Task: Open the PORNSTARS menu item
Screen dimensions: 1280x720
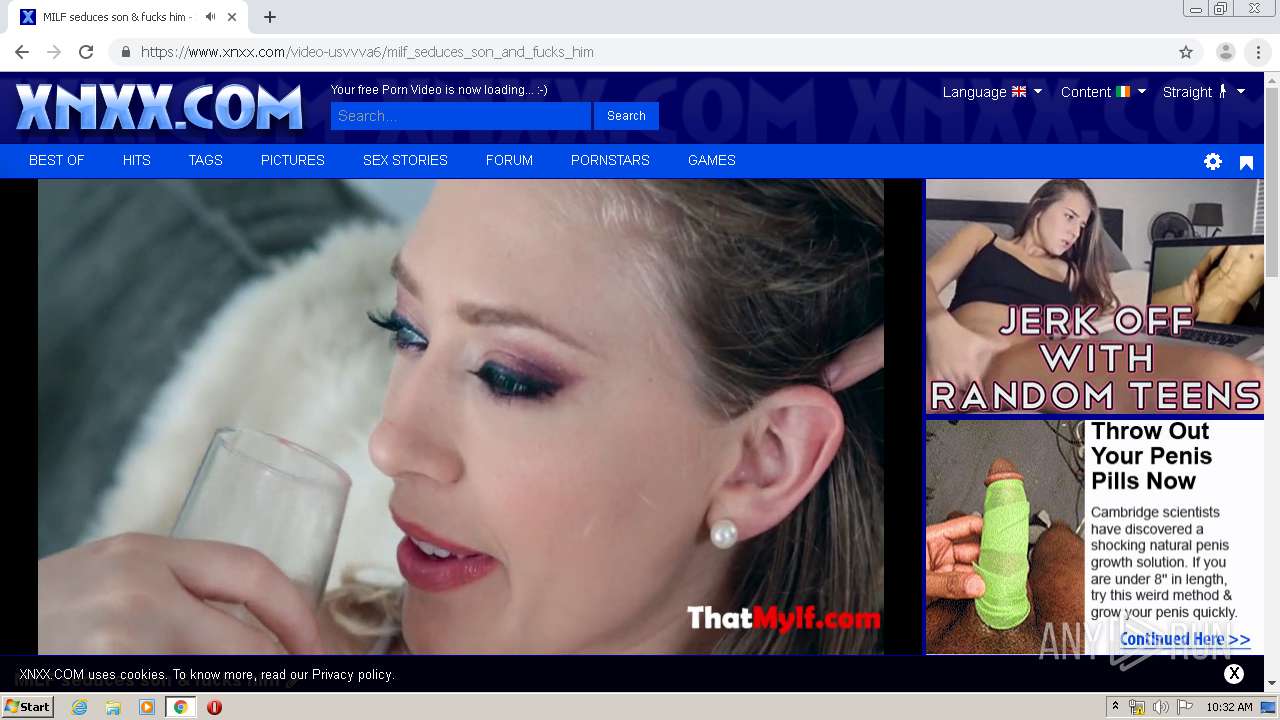Action: click(x=610, y=160)
